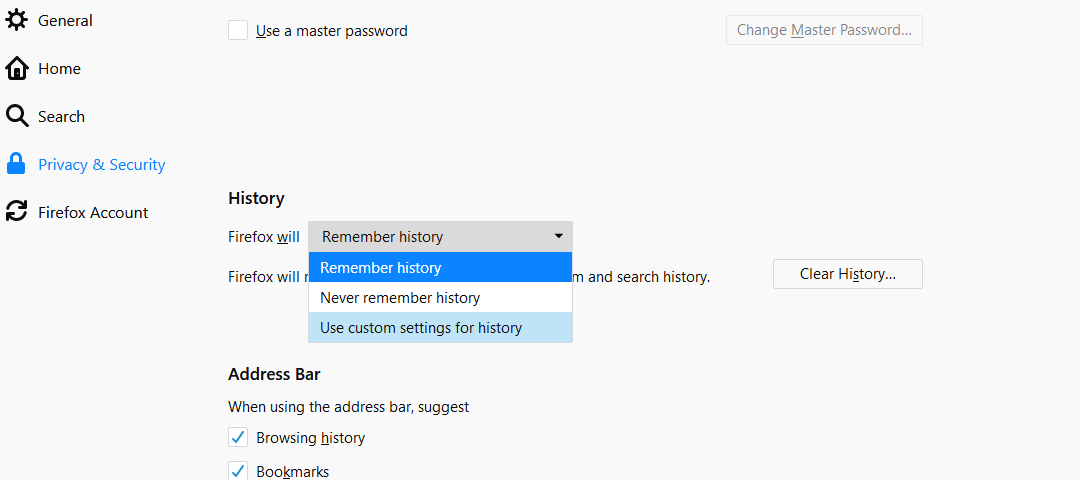Click the Use a master password label
1080x480 pixels.
pos(332,31)
